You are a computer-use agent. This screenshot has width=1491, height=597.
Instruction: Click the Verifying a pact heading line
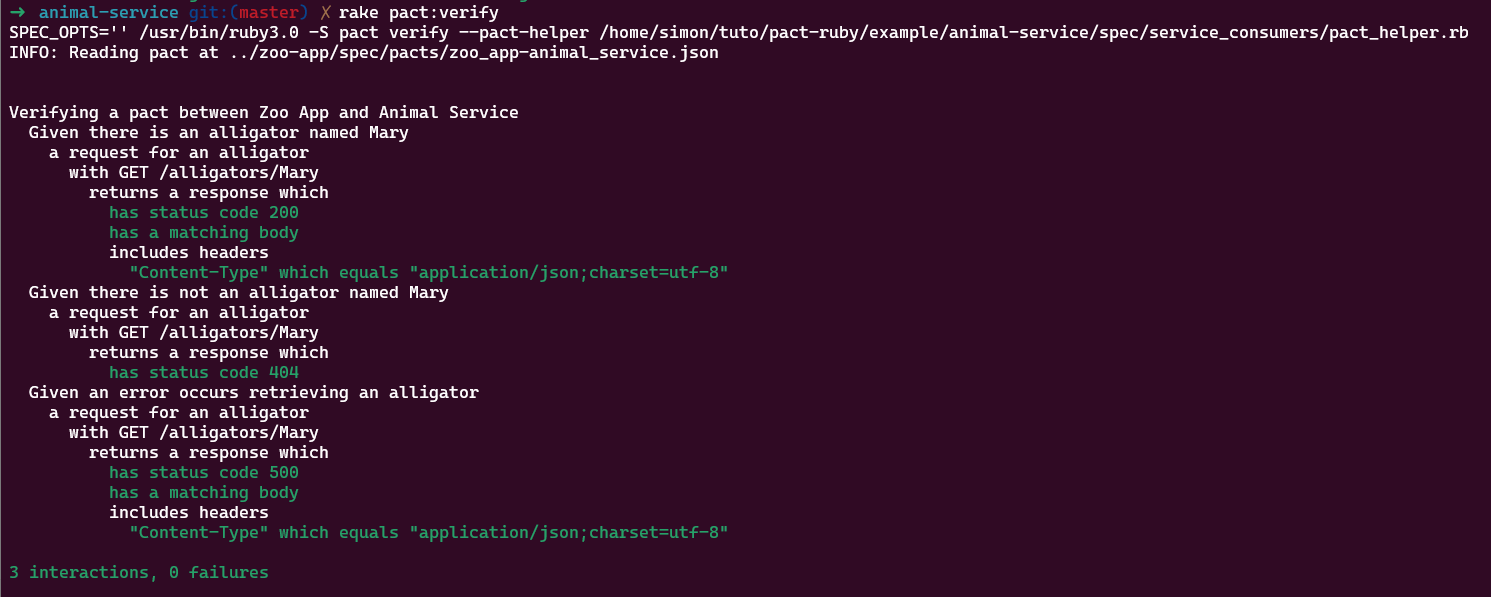pos(263,113)
